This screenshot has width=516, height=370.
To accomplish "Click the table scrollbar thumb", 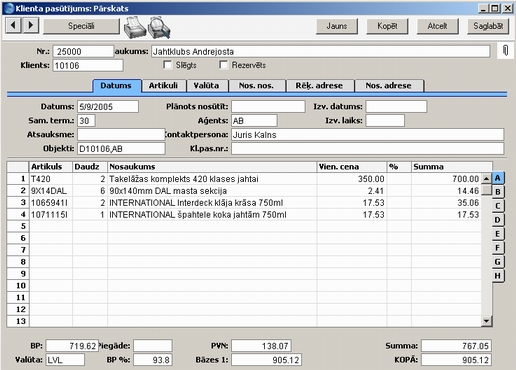I will [x=487, y=190].
